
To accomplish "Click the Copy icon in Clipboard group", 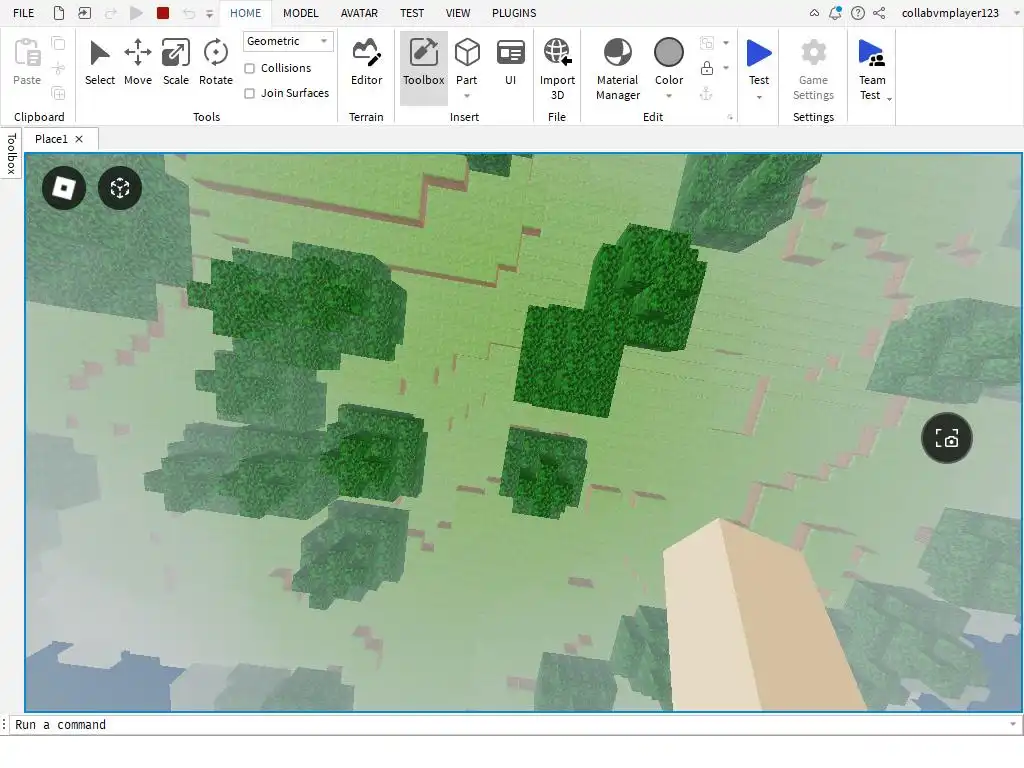I will (58, 44).
